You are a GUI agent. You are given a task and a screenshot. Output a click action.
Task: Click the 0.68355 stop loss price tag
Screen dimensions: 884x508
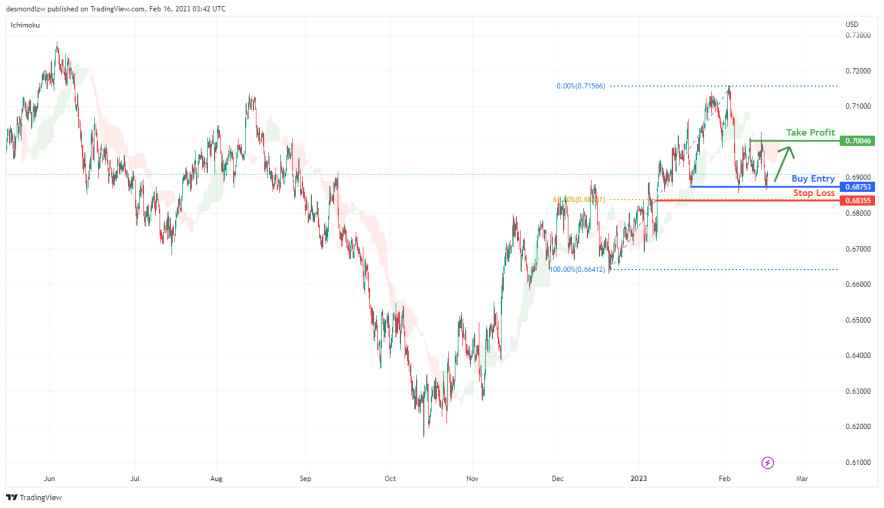(x=857, y=201)
